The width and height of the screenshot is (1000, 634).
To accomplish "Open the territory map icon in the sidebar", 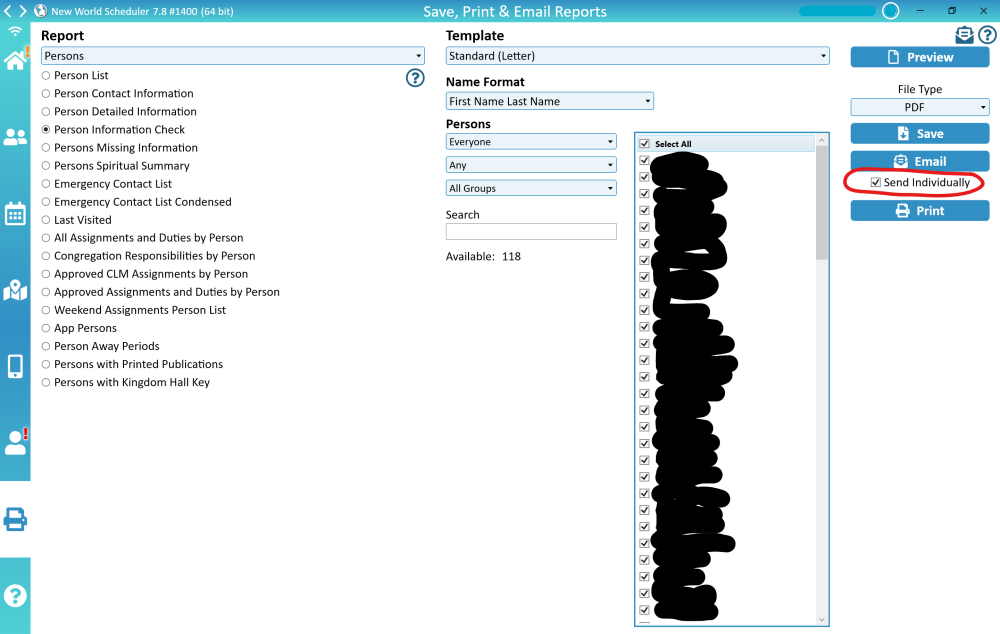I will click(x=15, y=290).
